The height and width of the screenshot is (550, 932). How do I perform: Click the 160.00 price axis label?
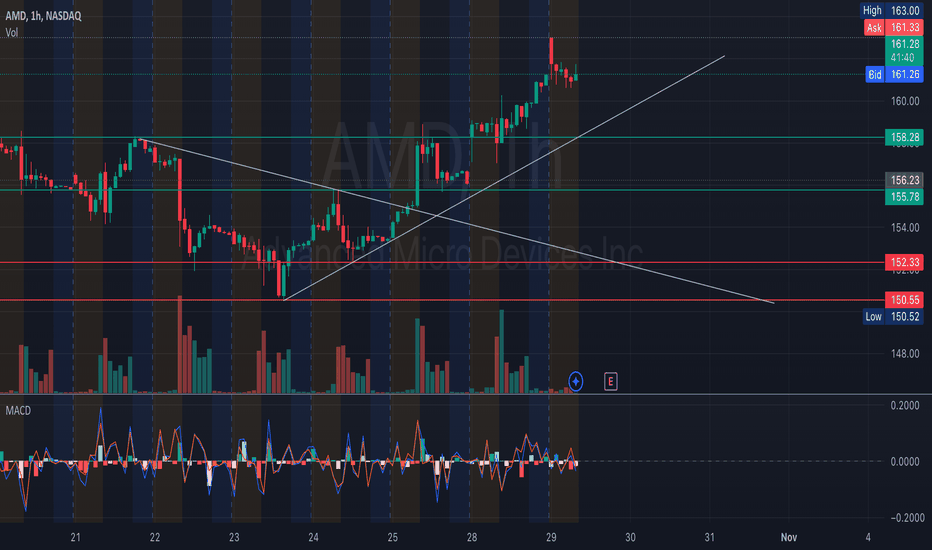click(x=905, y=101)
